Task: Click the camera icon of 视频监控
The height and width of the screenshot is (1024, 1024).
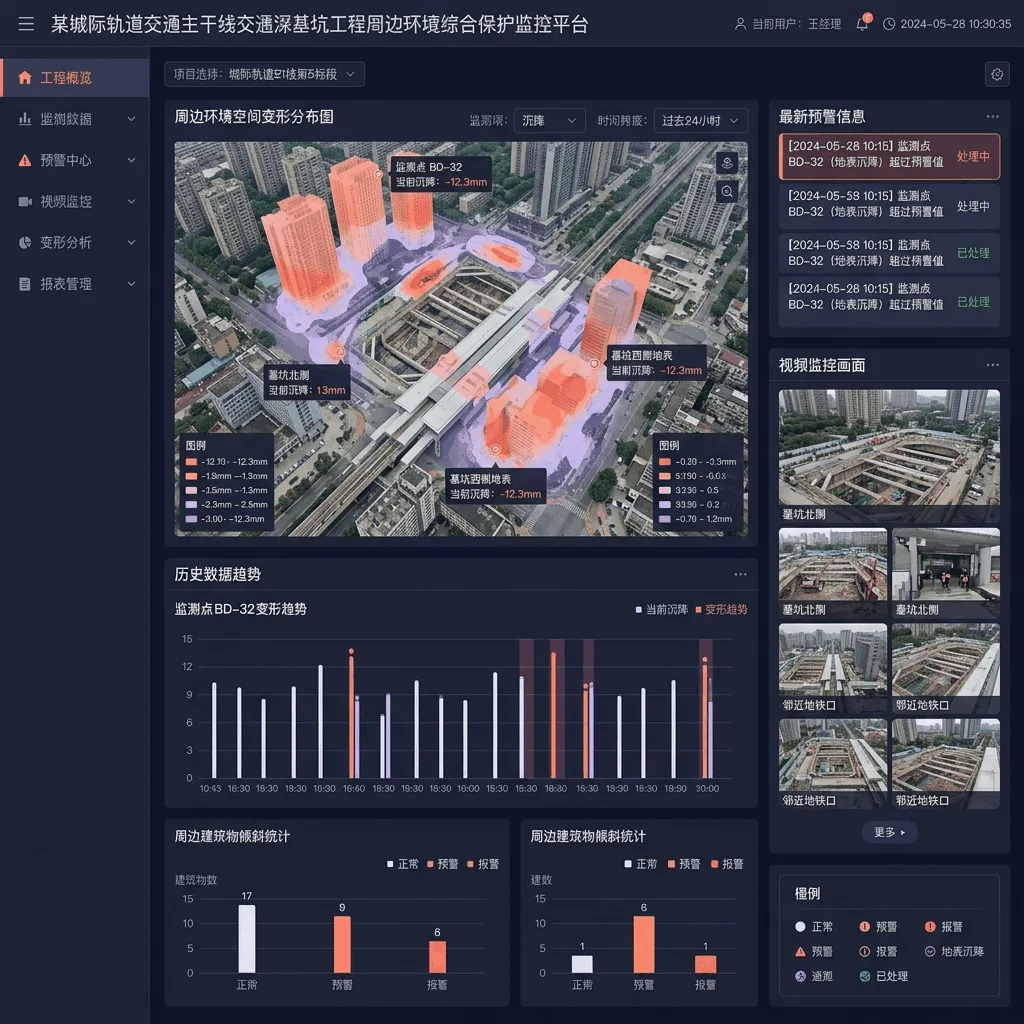Action: 25,201
